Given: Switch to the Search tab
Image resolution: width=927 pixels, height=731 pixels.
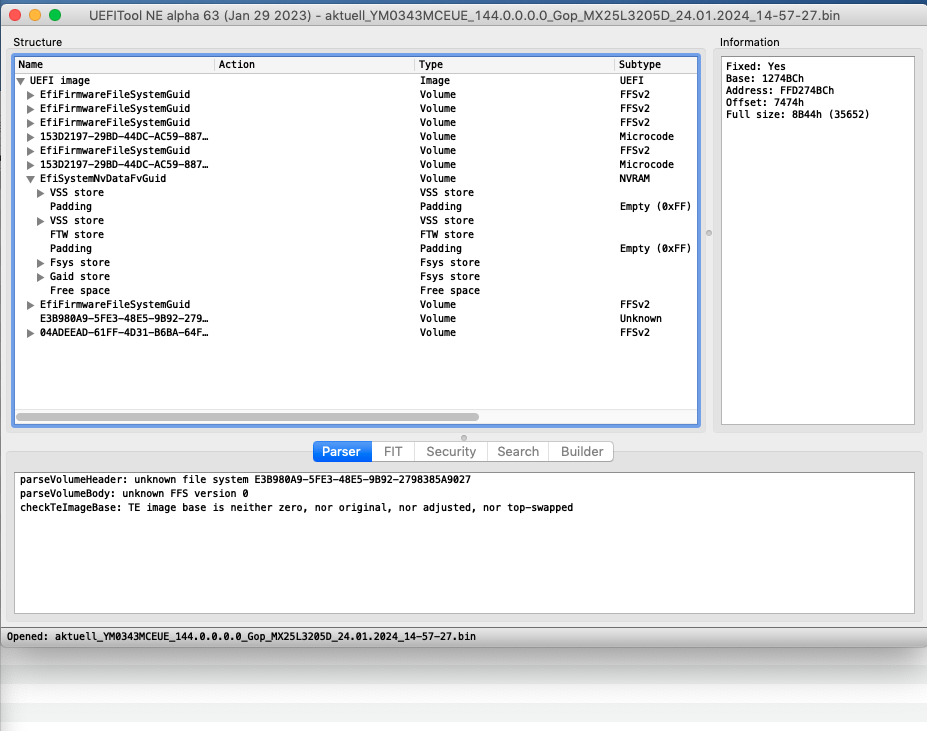Looking at the screenshot, I should (518, 451).
